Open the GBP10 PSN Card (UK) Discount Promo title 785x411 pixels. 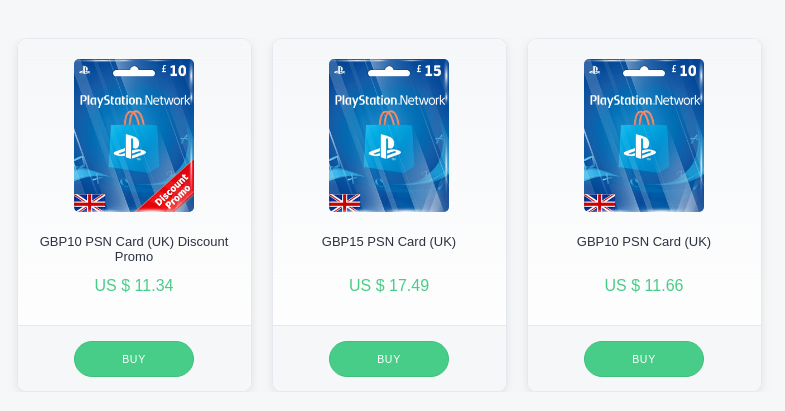pos(134,249)
